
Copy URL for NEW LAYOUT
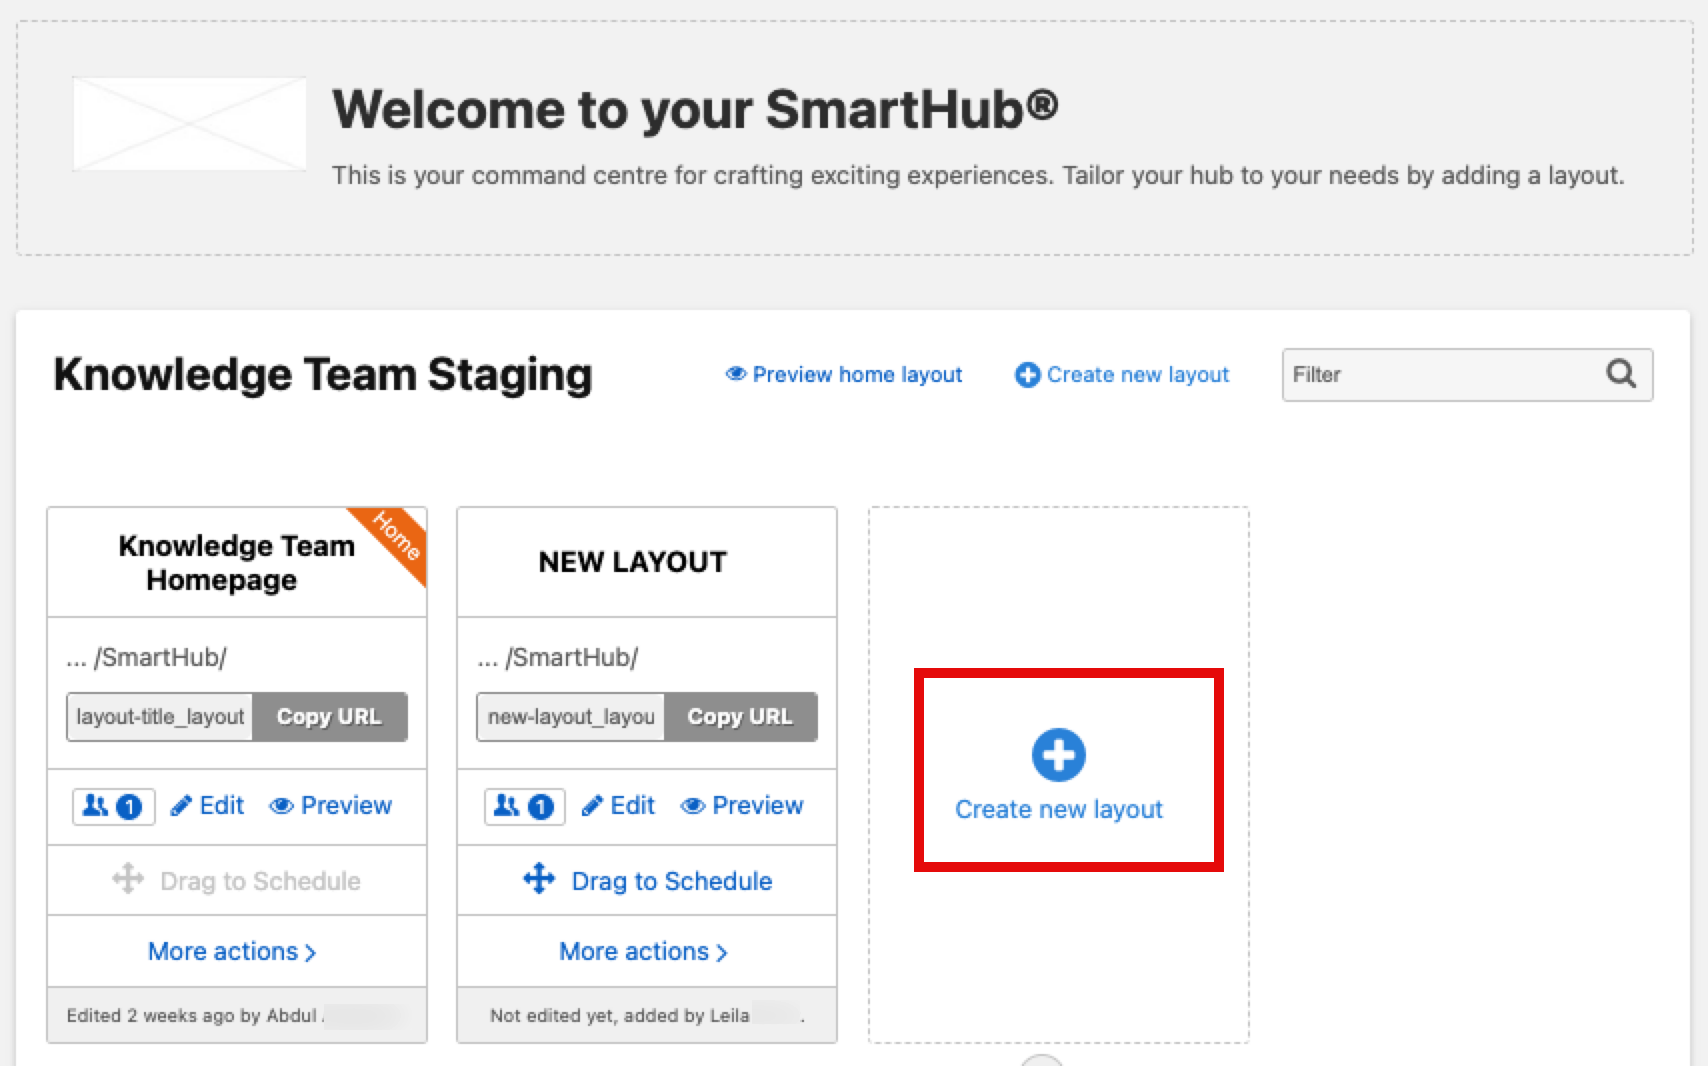[740, 717]
